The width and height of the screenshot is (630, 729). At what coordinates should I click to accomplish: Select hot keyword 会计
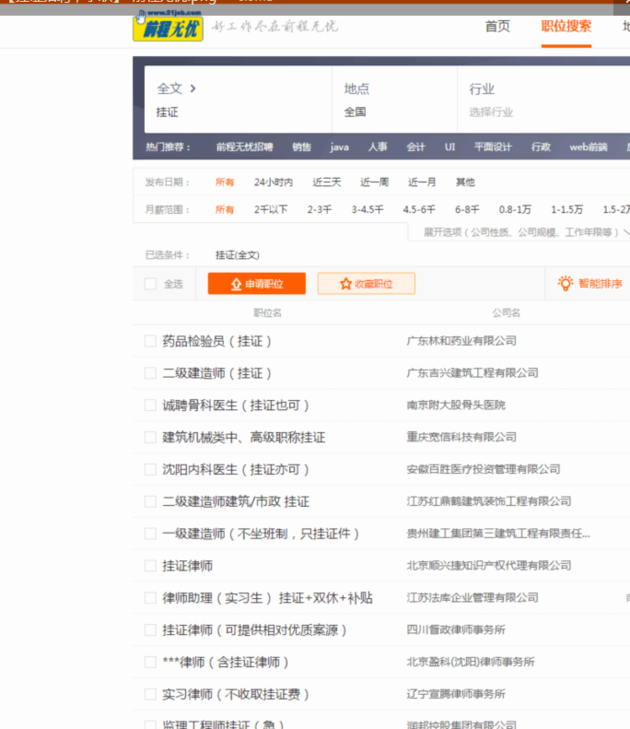[x=416, y=147]
